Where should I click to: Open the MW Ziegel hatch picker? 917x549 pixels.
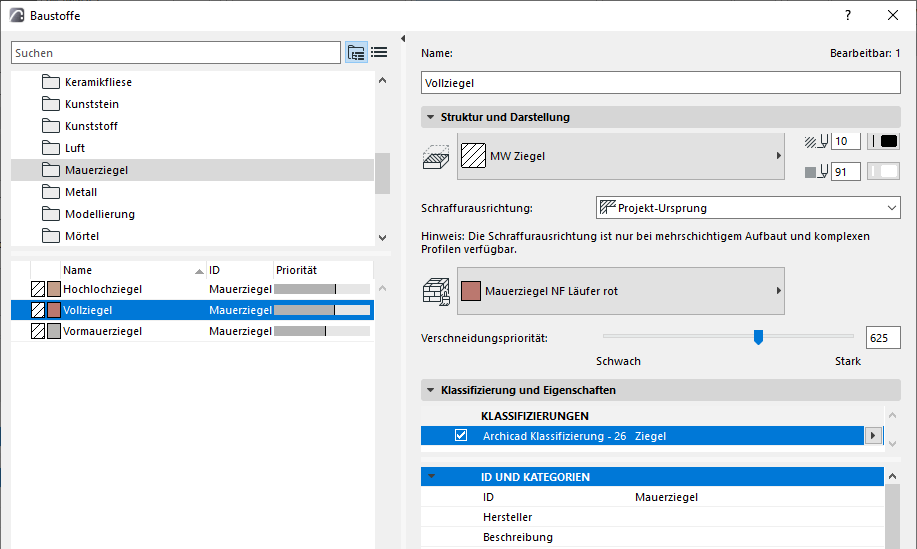tap(620, 156)
